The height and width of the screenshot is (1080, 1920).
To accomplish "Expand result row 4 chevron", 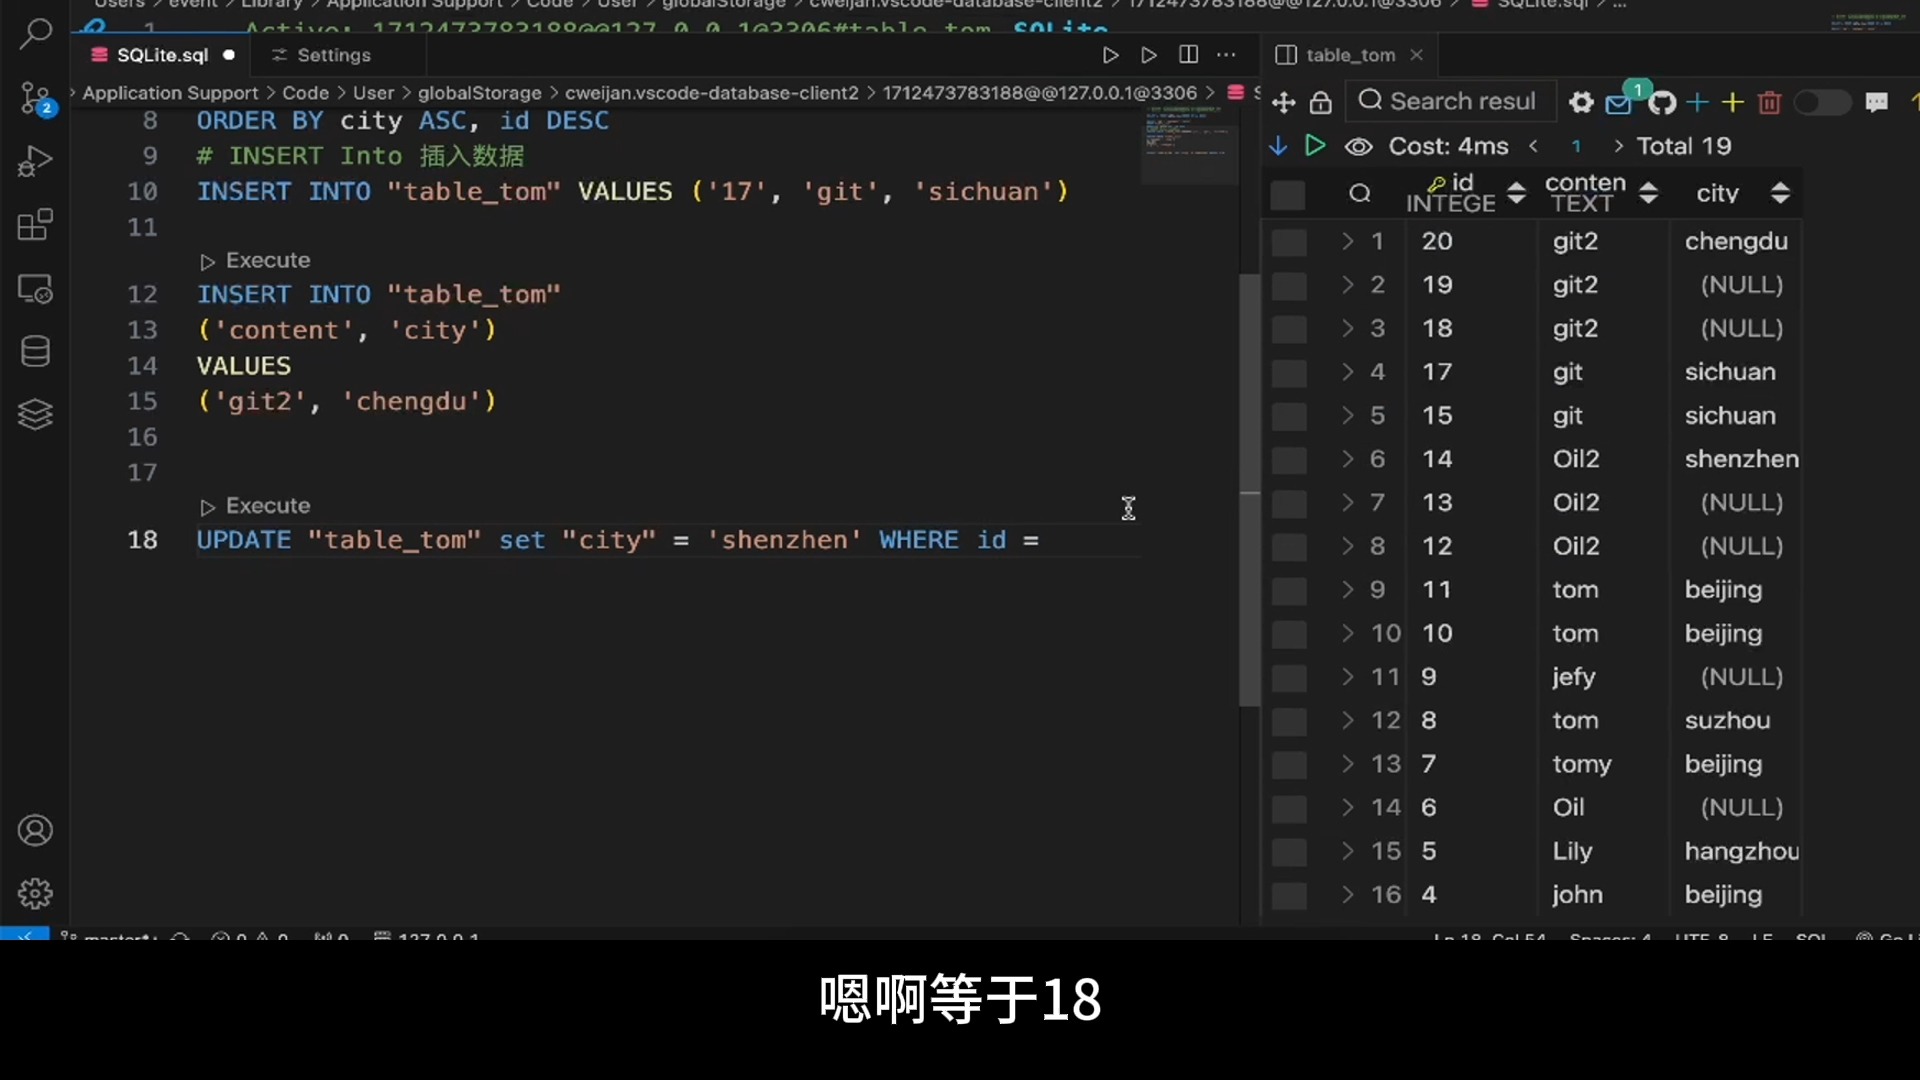I will (1347, 372).
